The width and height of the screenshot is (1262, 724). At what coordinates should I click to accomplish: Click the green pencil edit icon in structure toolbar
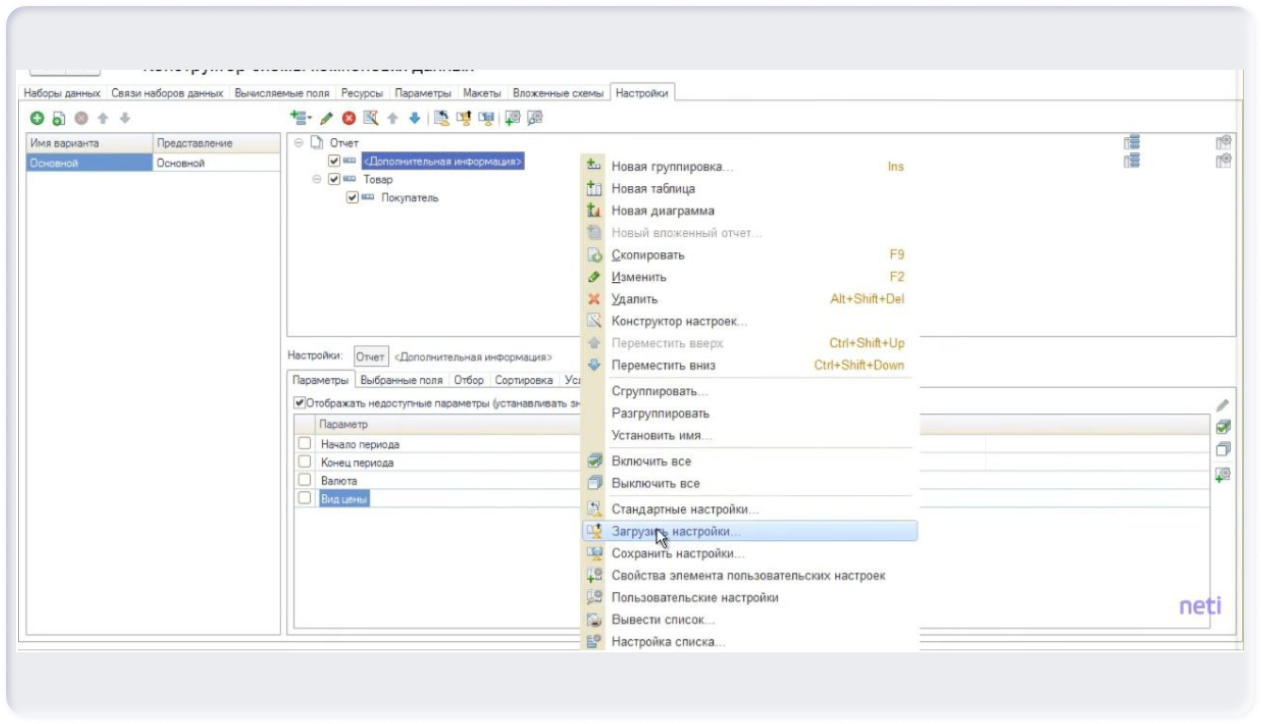(x=326, y=118)
